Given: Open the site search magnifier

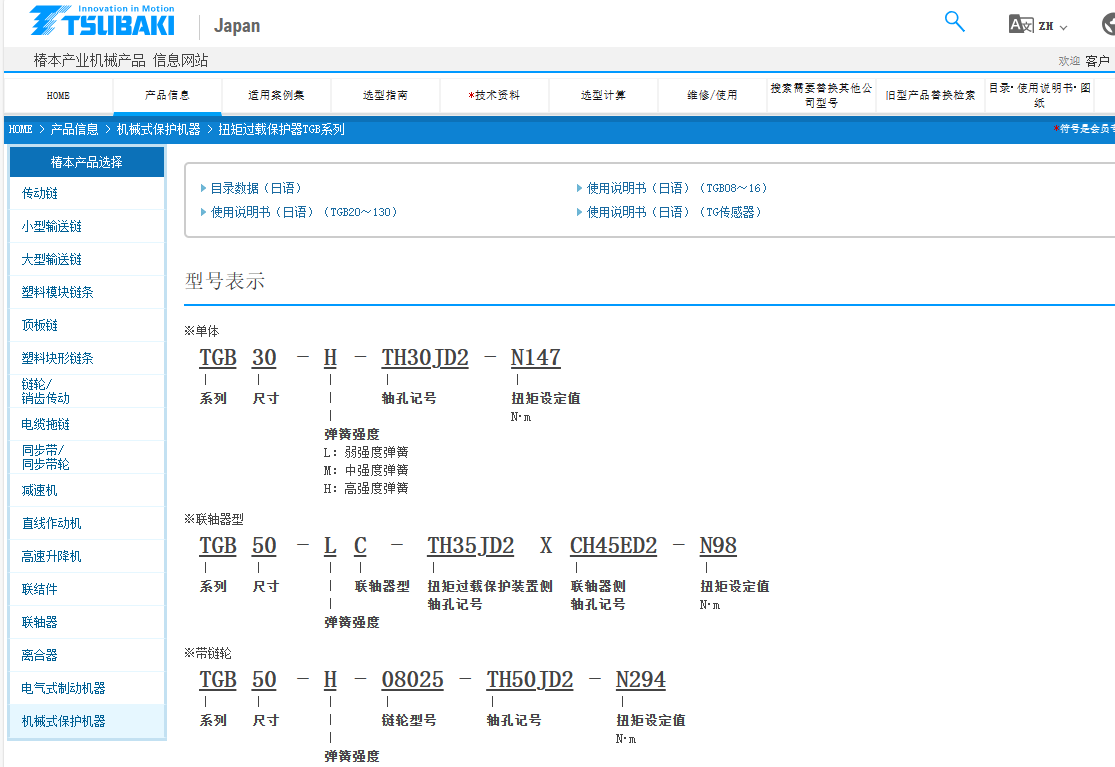Looking at the screenshot, I should tap(954, 21).
